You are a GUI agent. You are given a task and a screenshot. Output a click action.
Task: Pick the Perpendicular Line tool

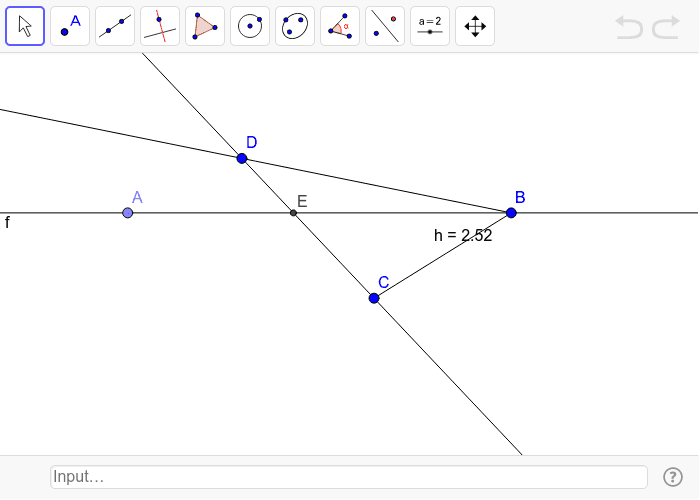[x=160, y=26]
